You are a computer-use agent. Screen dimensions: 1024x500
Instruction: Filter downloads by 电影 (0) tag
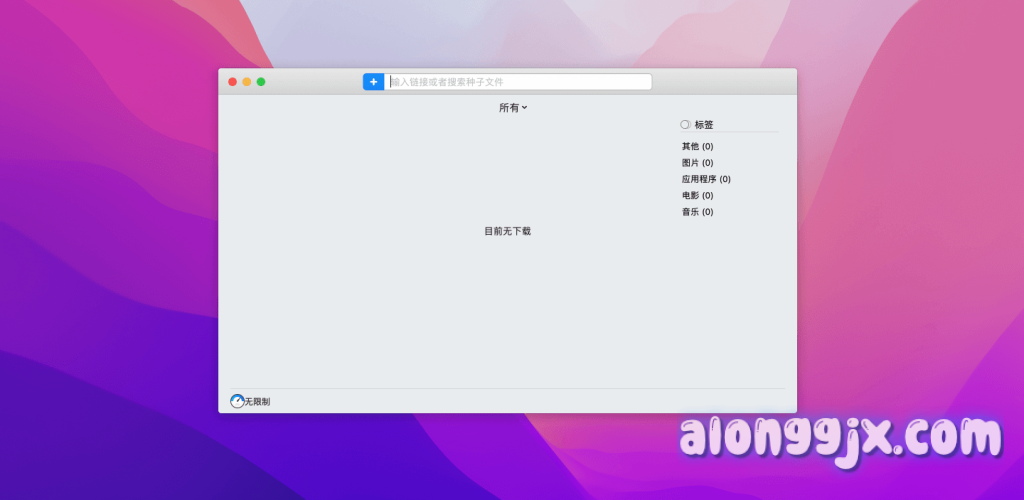(x=697, y=196)
